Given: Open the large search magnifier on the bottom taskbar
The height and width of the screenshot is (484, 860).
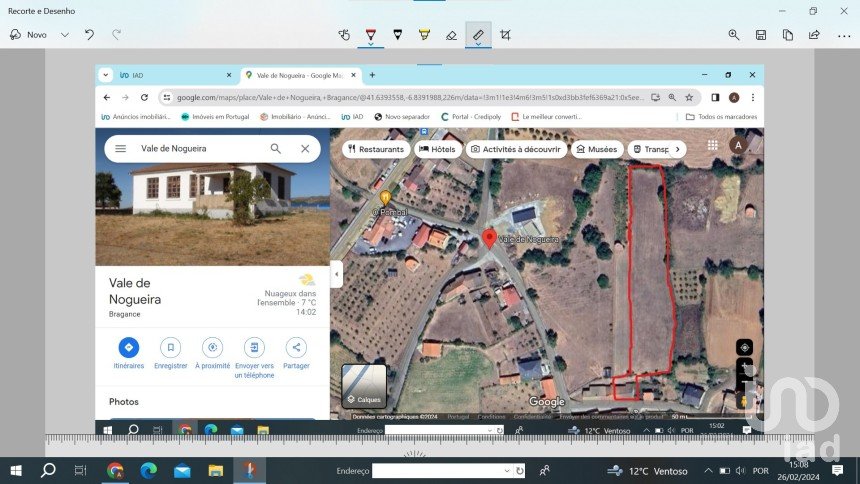Looking at the screenshot, I should click(x=48, y=470).
